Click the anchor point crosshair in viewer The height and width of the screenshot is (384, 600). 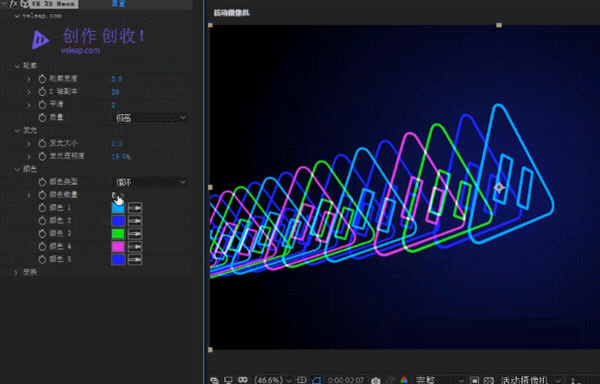tap(499, 188)
